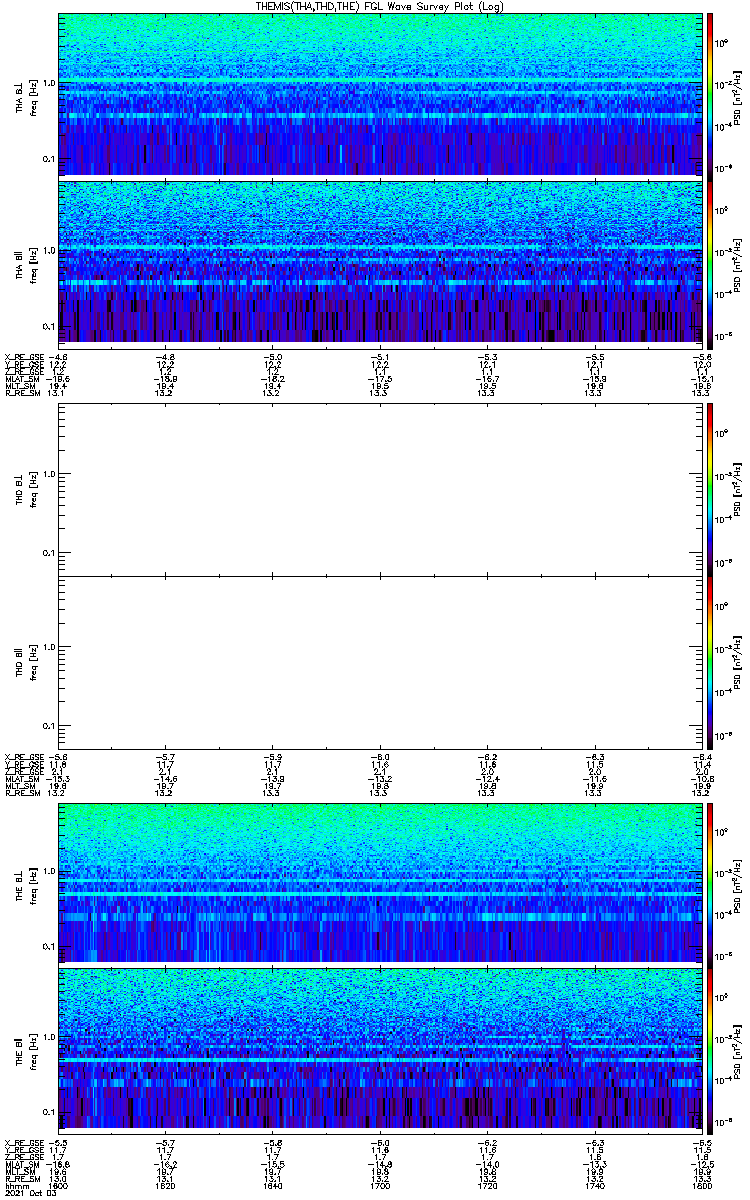Click the '0.1' tick on THE B∥ axis
Image resolution: width=750 pixels, height=1200 pixels.
(x=48, y=1112)
